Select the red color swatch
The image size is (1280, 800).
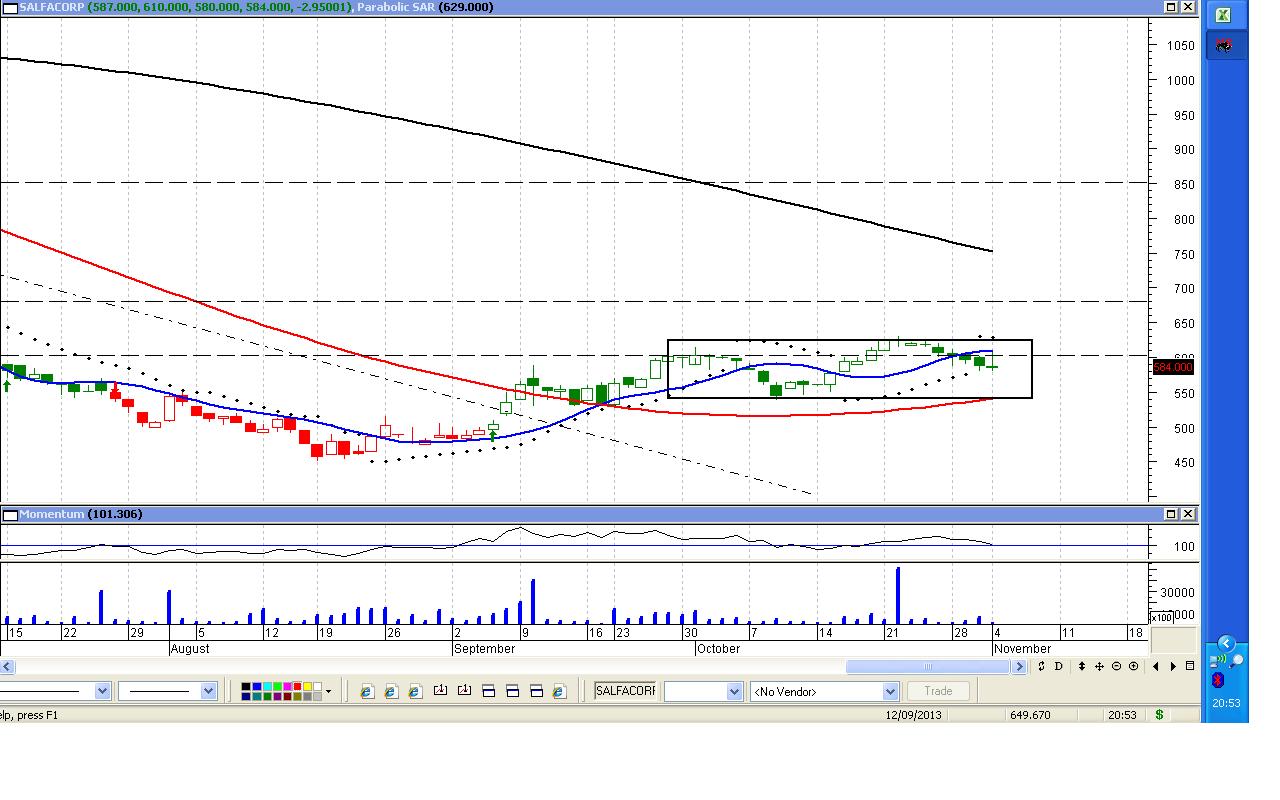pos(297,687)
